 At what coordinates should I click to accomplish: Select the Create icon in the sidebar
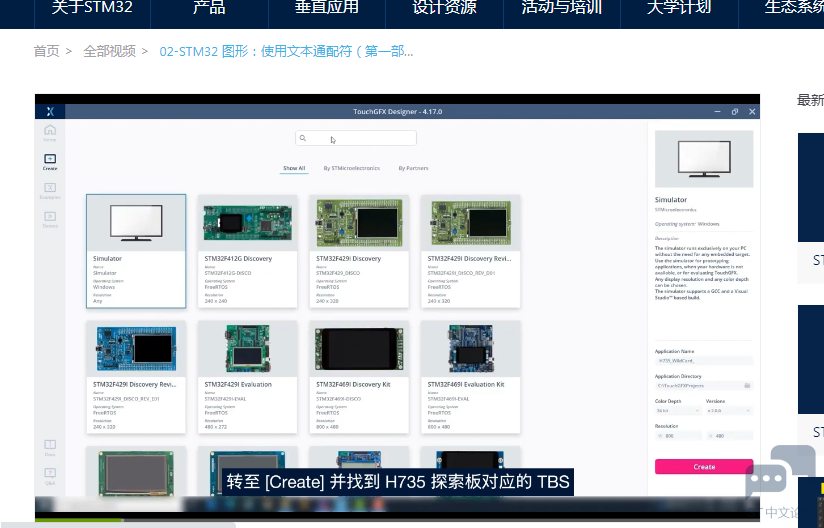pos(50,162)
